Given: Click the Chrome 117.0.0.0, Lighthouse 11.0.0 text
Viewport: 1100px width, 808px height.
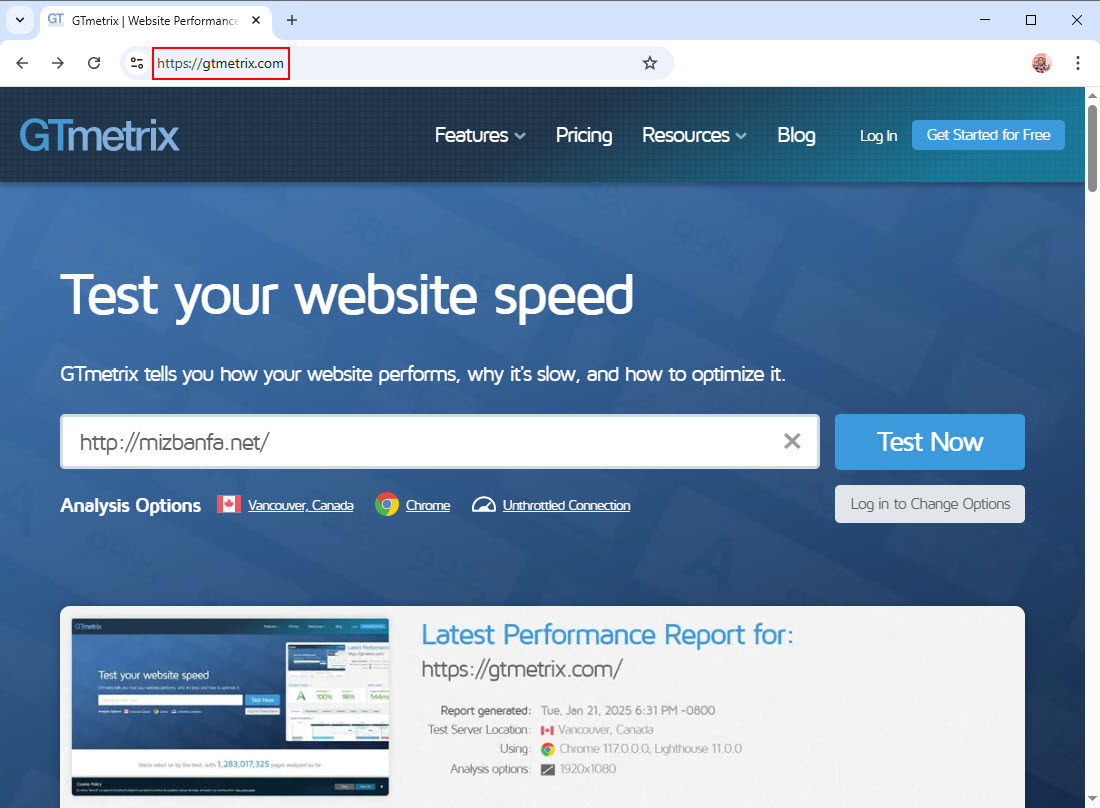Looking at the screenshot, I should [650, 749].
